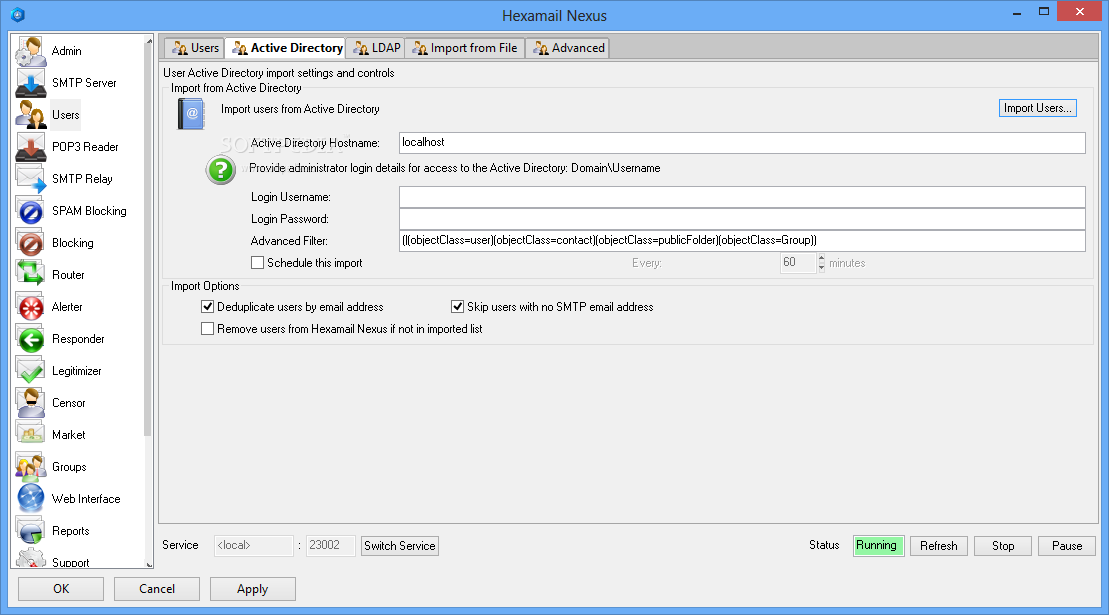The height and width of the screenshot is (615, 1109).
Task: Click the Web Interface sidebar label
Action: [x=86, y=499]
